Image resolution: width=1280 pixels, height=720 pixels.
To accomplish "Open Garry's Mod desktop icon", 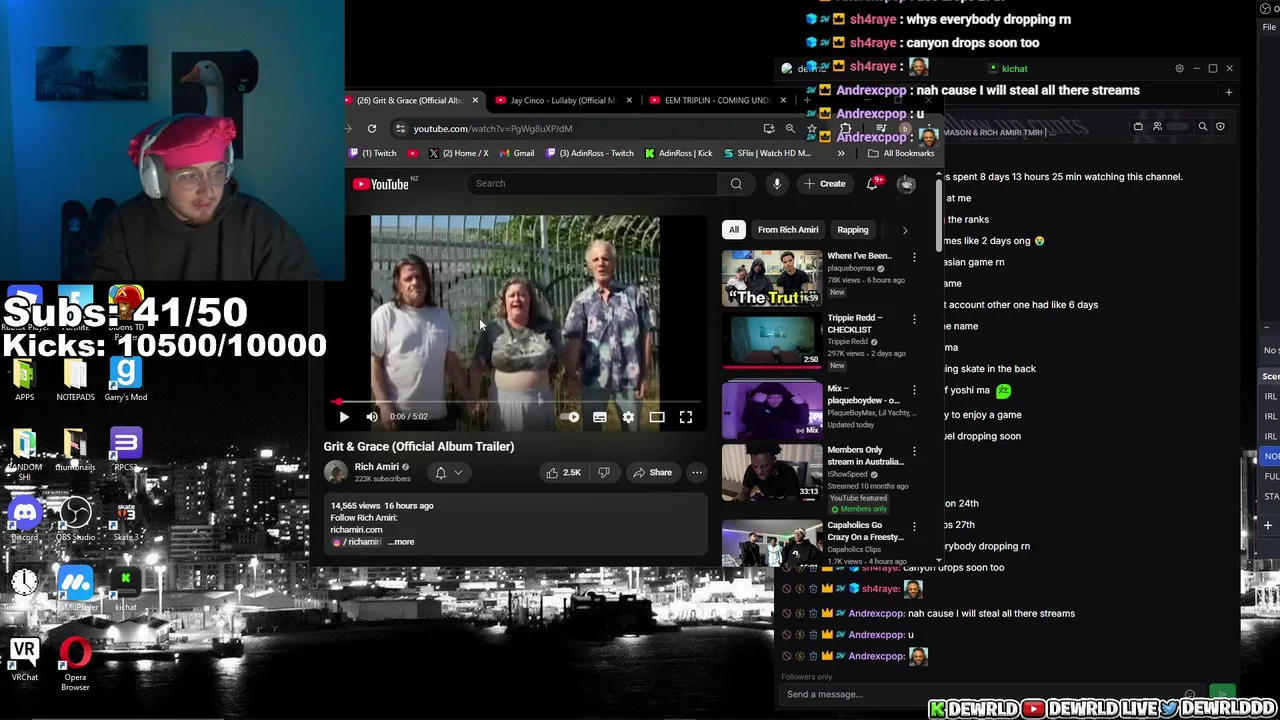I will pyautogui.click(x=126, y=380).
